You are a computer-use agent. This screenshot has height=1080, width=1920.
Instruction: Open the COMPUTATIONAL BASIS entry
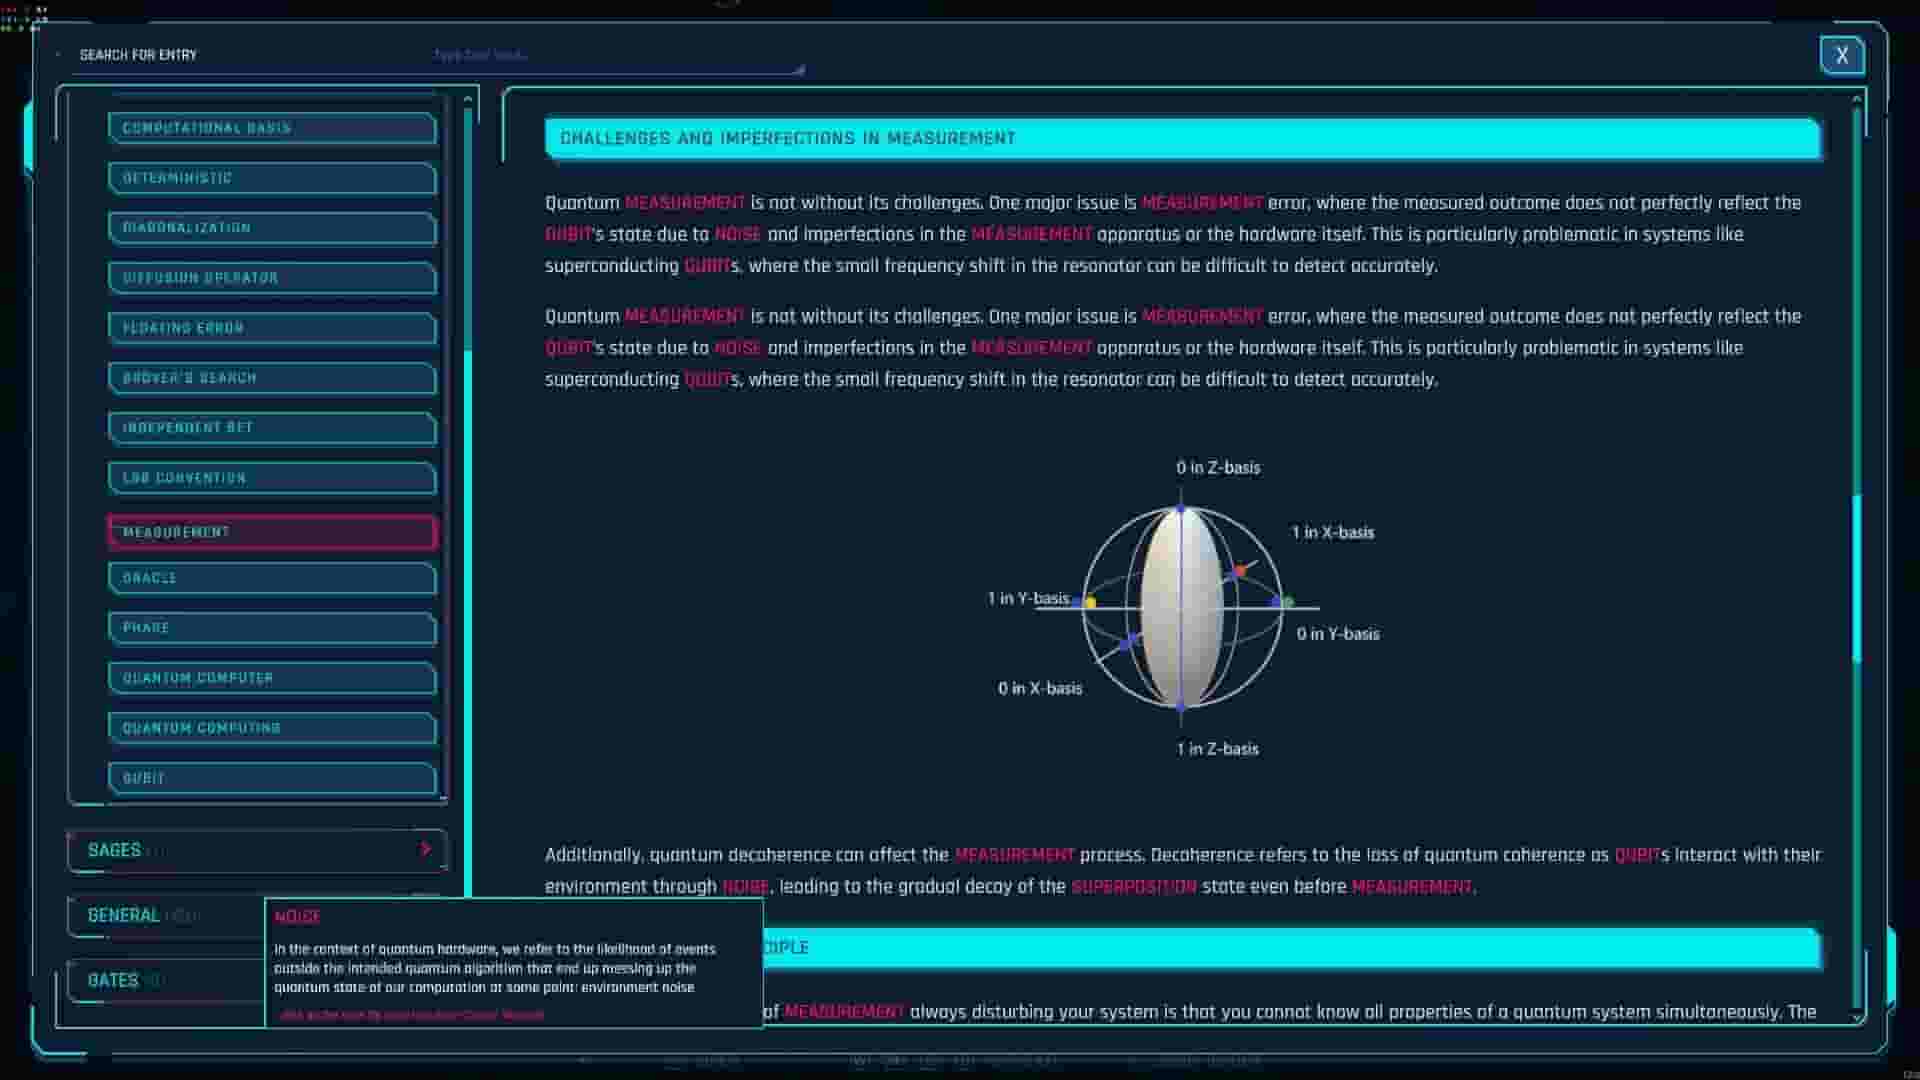pos(271,128)
